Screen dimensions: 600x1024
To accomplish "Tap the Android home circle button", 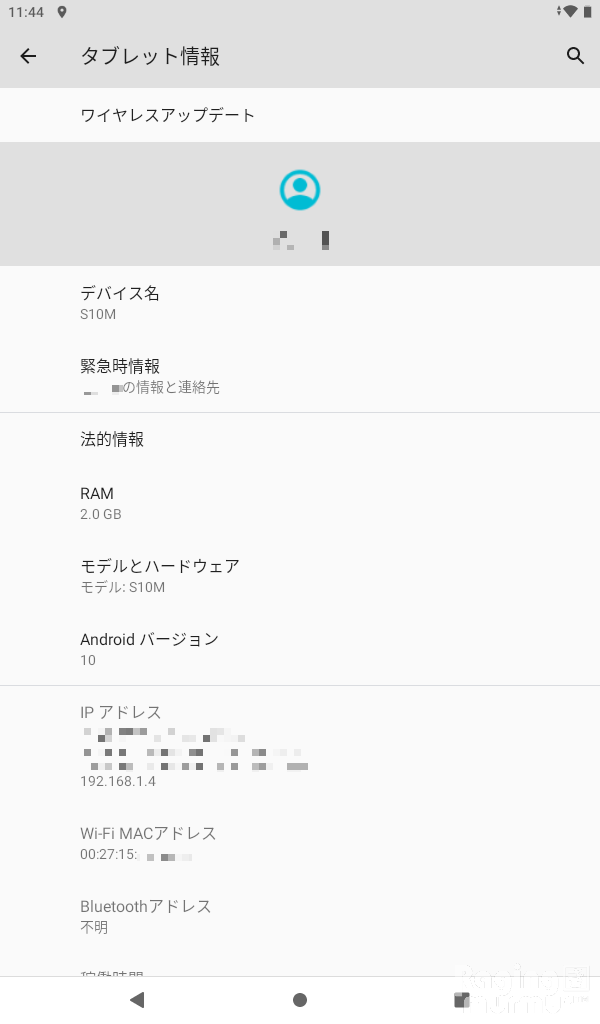I will [300, 999].
